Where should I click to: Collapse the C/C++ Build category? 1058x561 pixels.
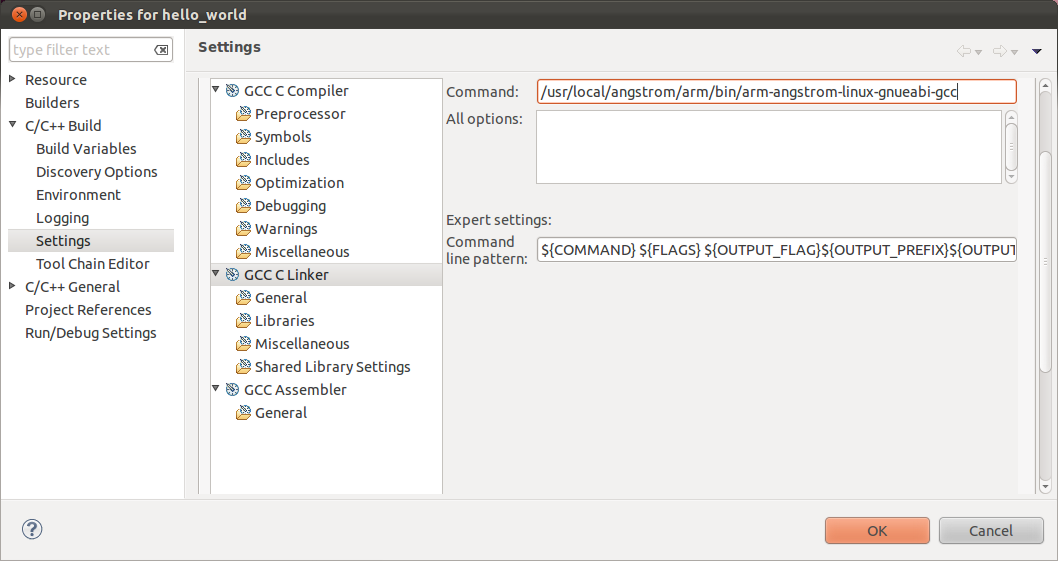click(x=12, y=124)
